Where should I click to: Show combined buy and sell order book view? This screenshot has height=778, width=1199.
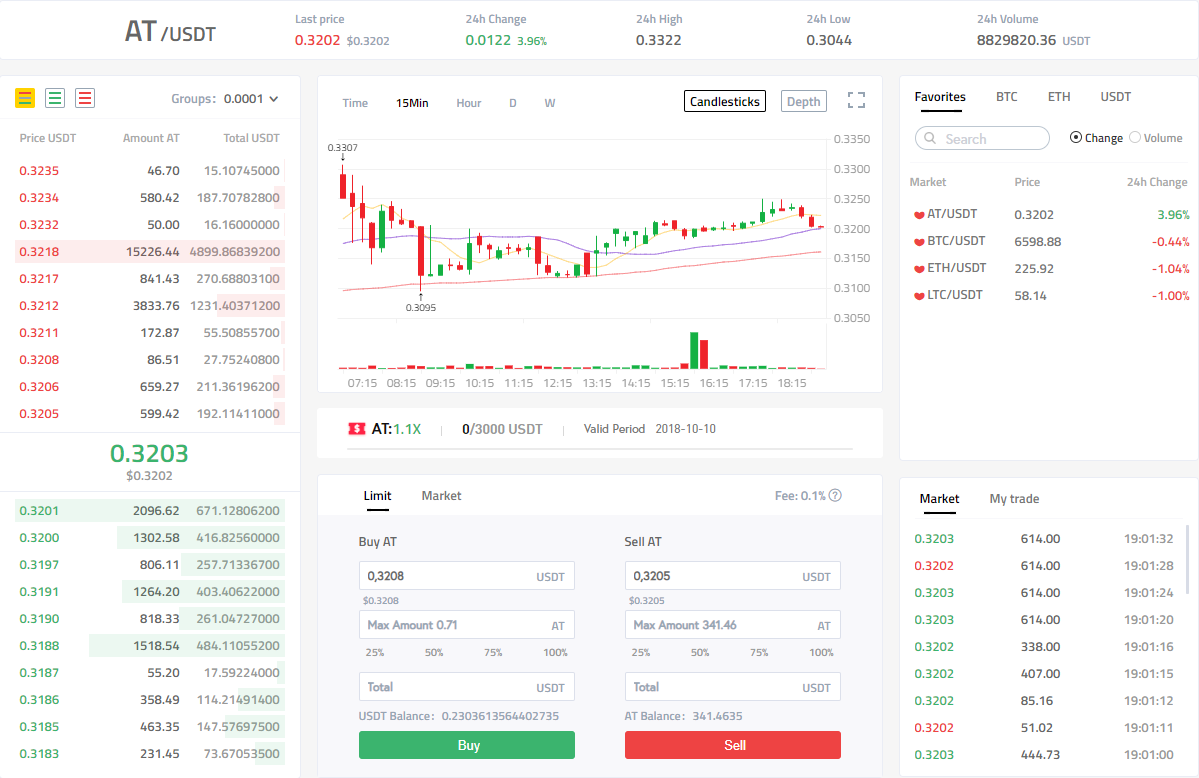pos(25,98)
